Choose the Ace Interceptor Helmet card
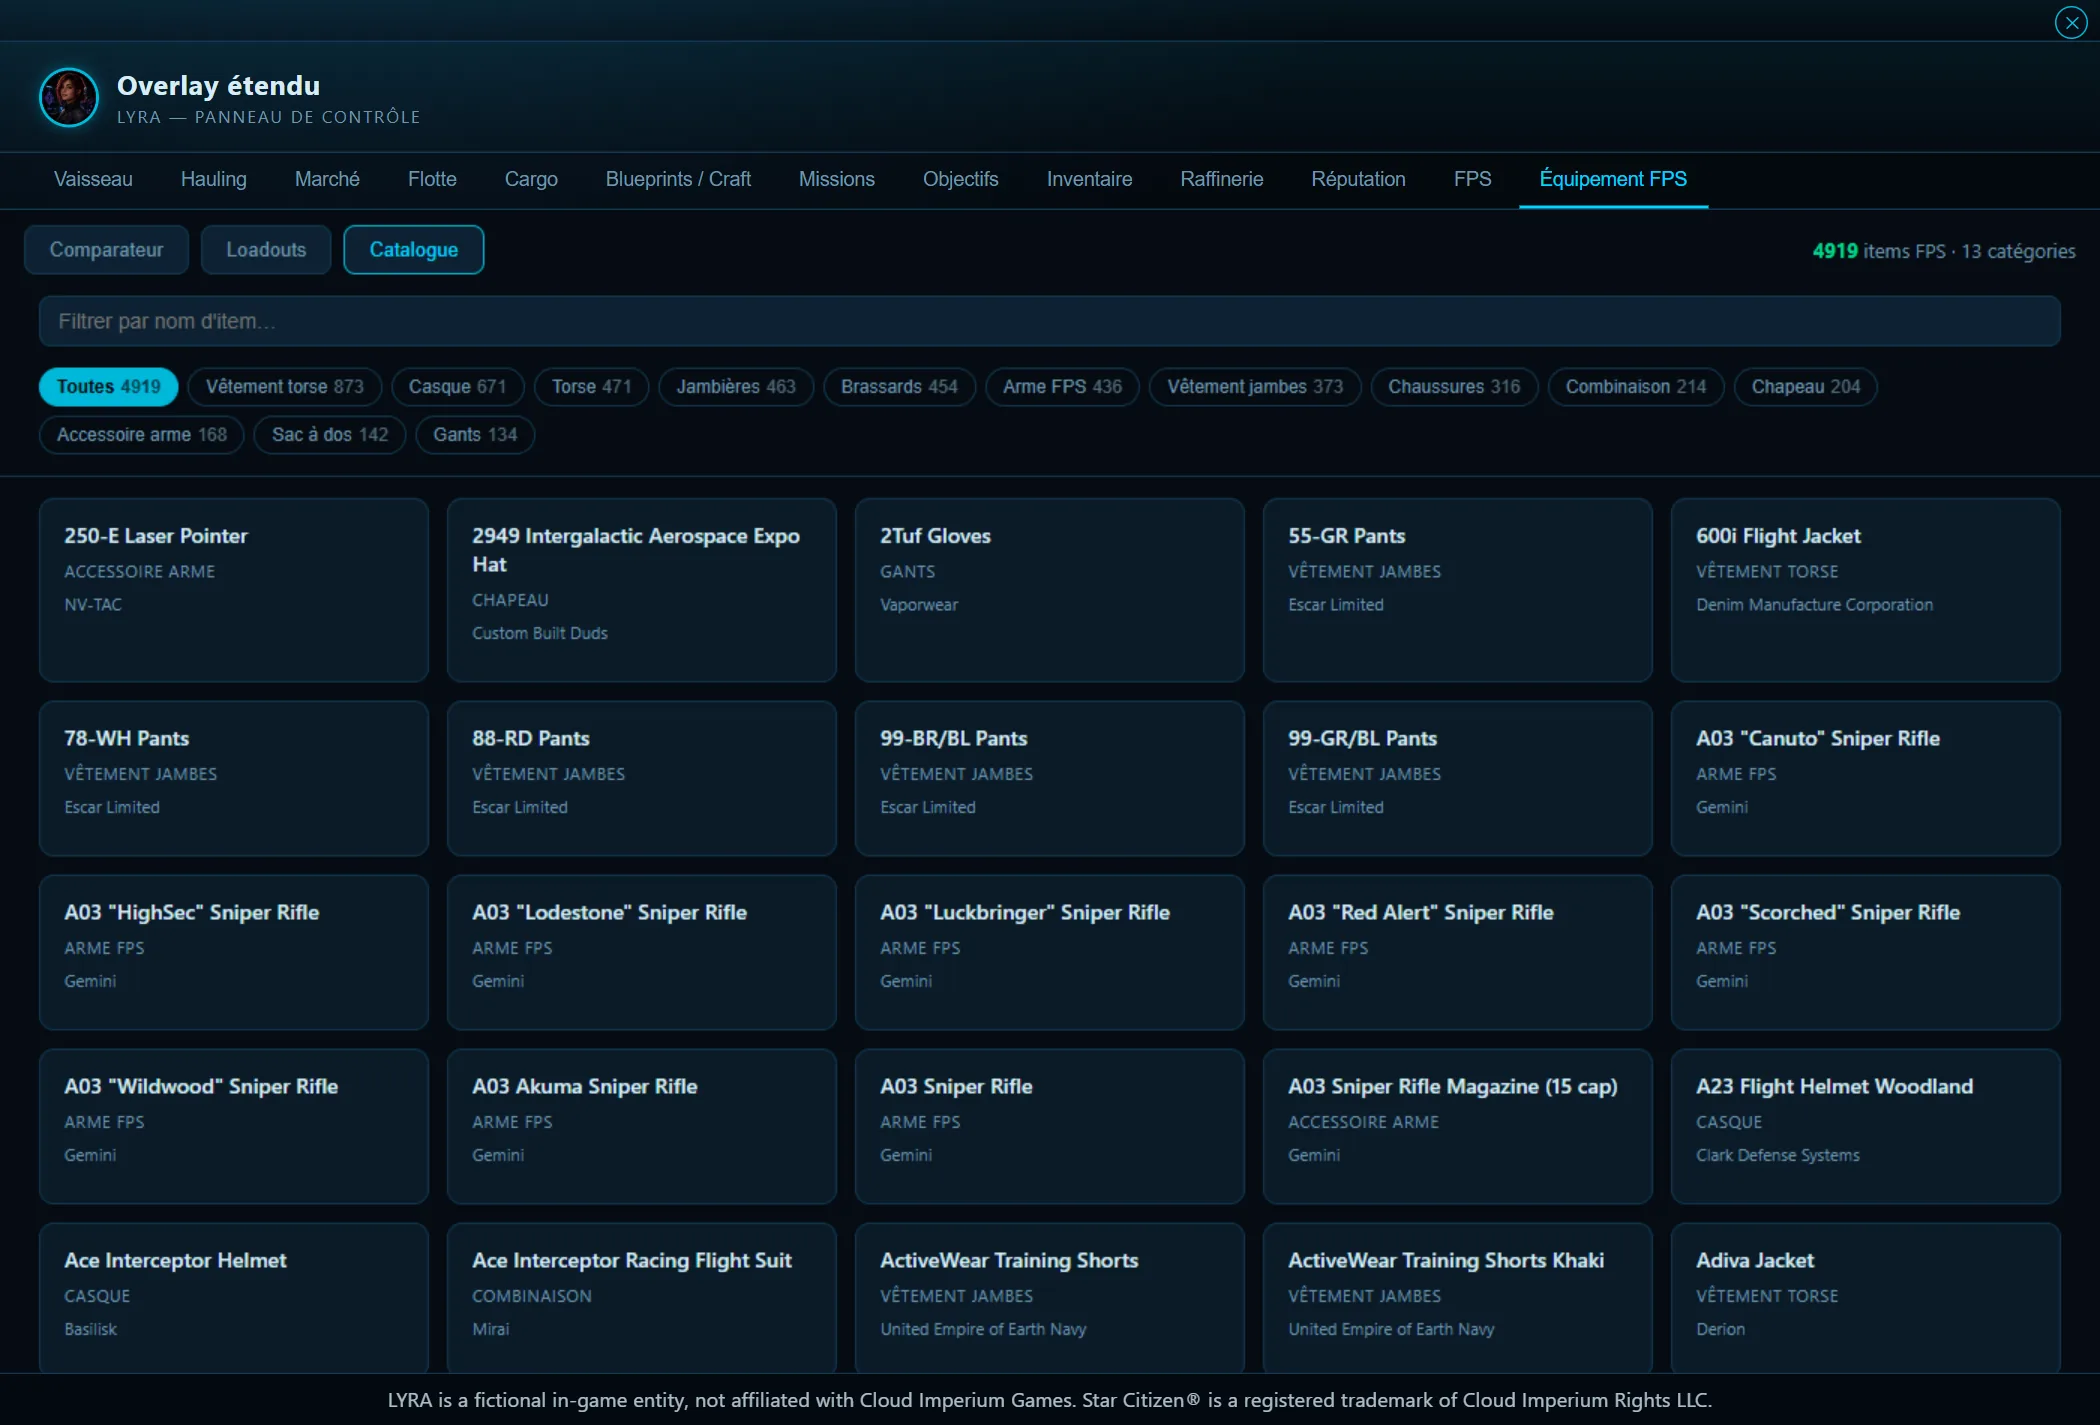The height and width of the screenshot is (1425, 2100). [x=234, y=1298]
